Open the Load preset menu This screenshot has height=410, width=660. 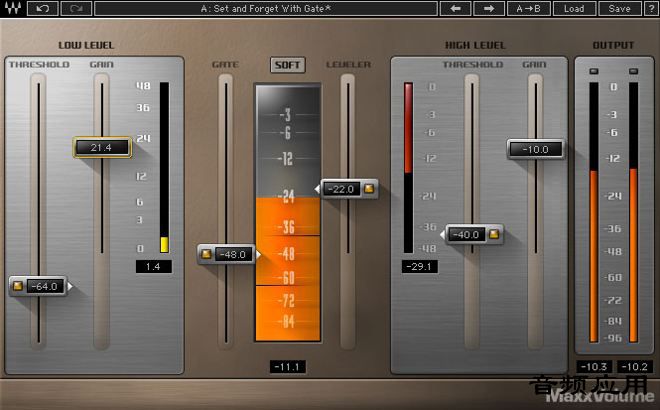574,8
